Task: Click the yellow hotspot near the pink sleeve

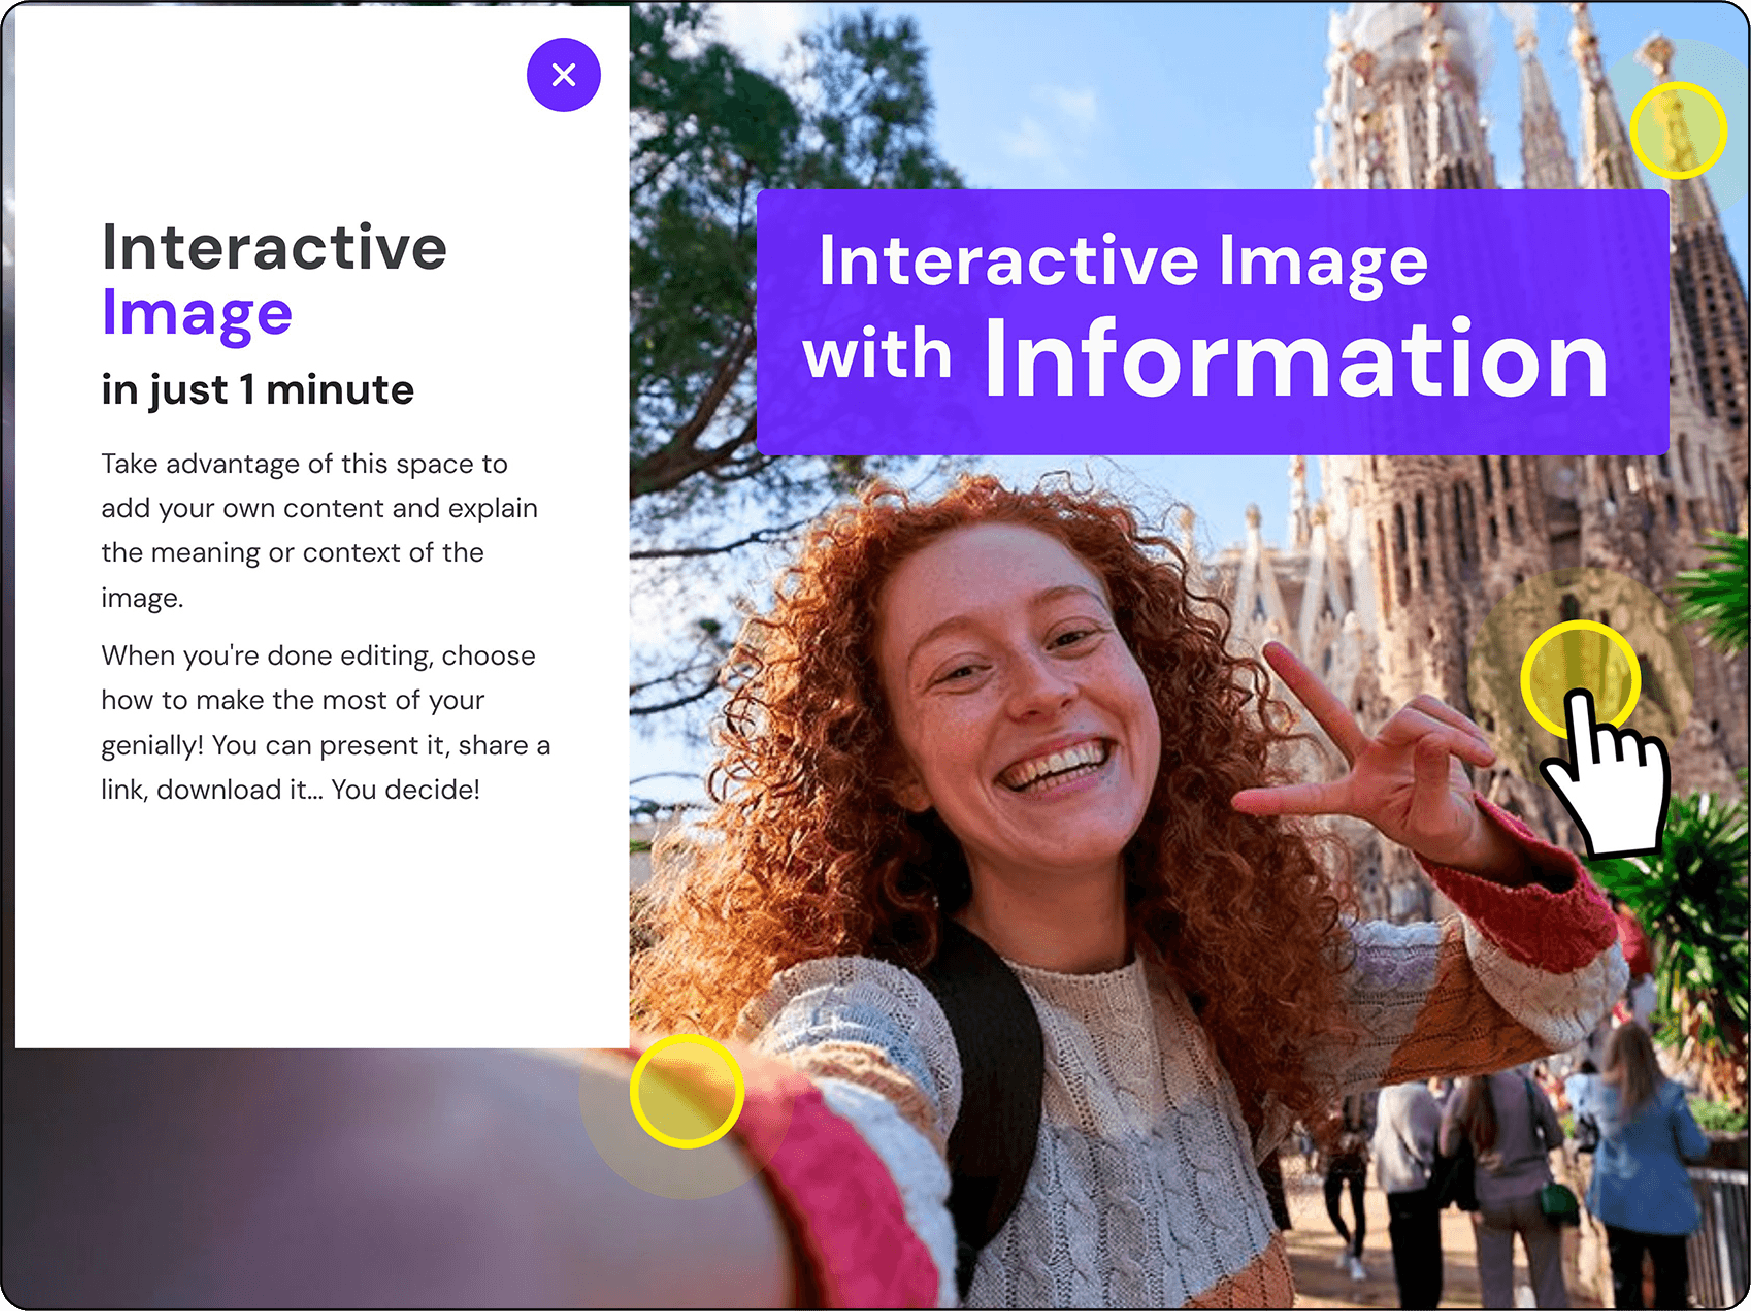Action: [687, 1091]
